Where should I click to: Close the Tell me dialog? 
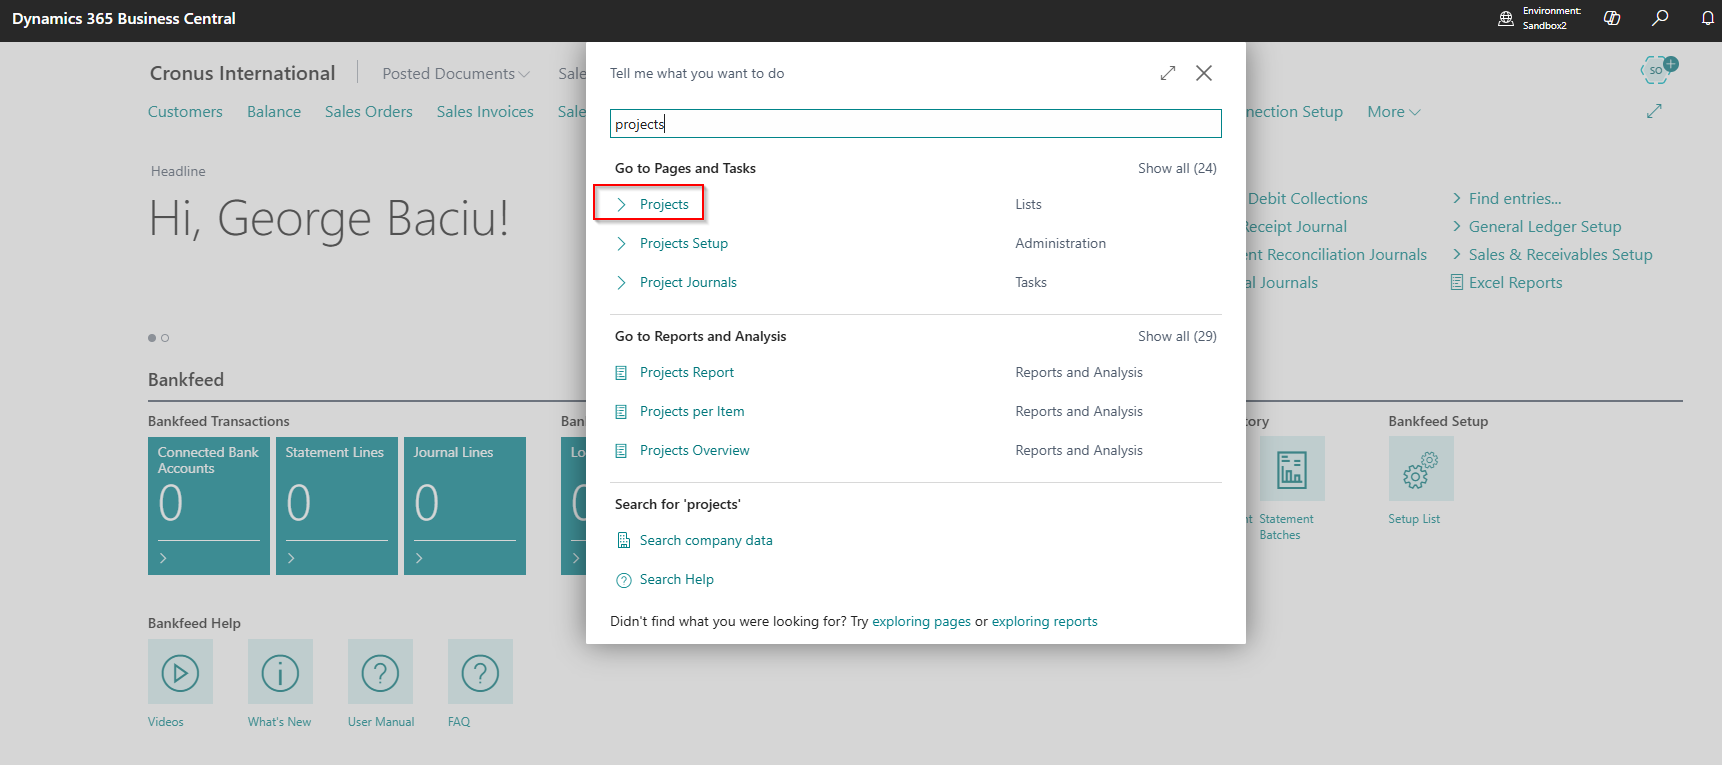[x=1204, y=73]
